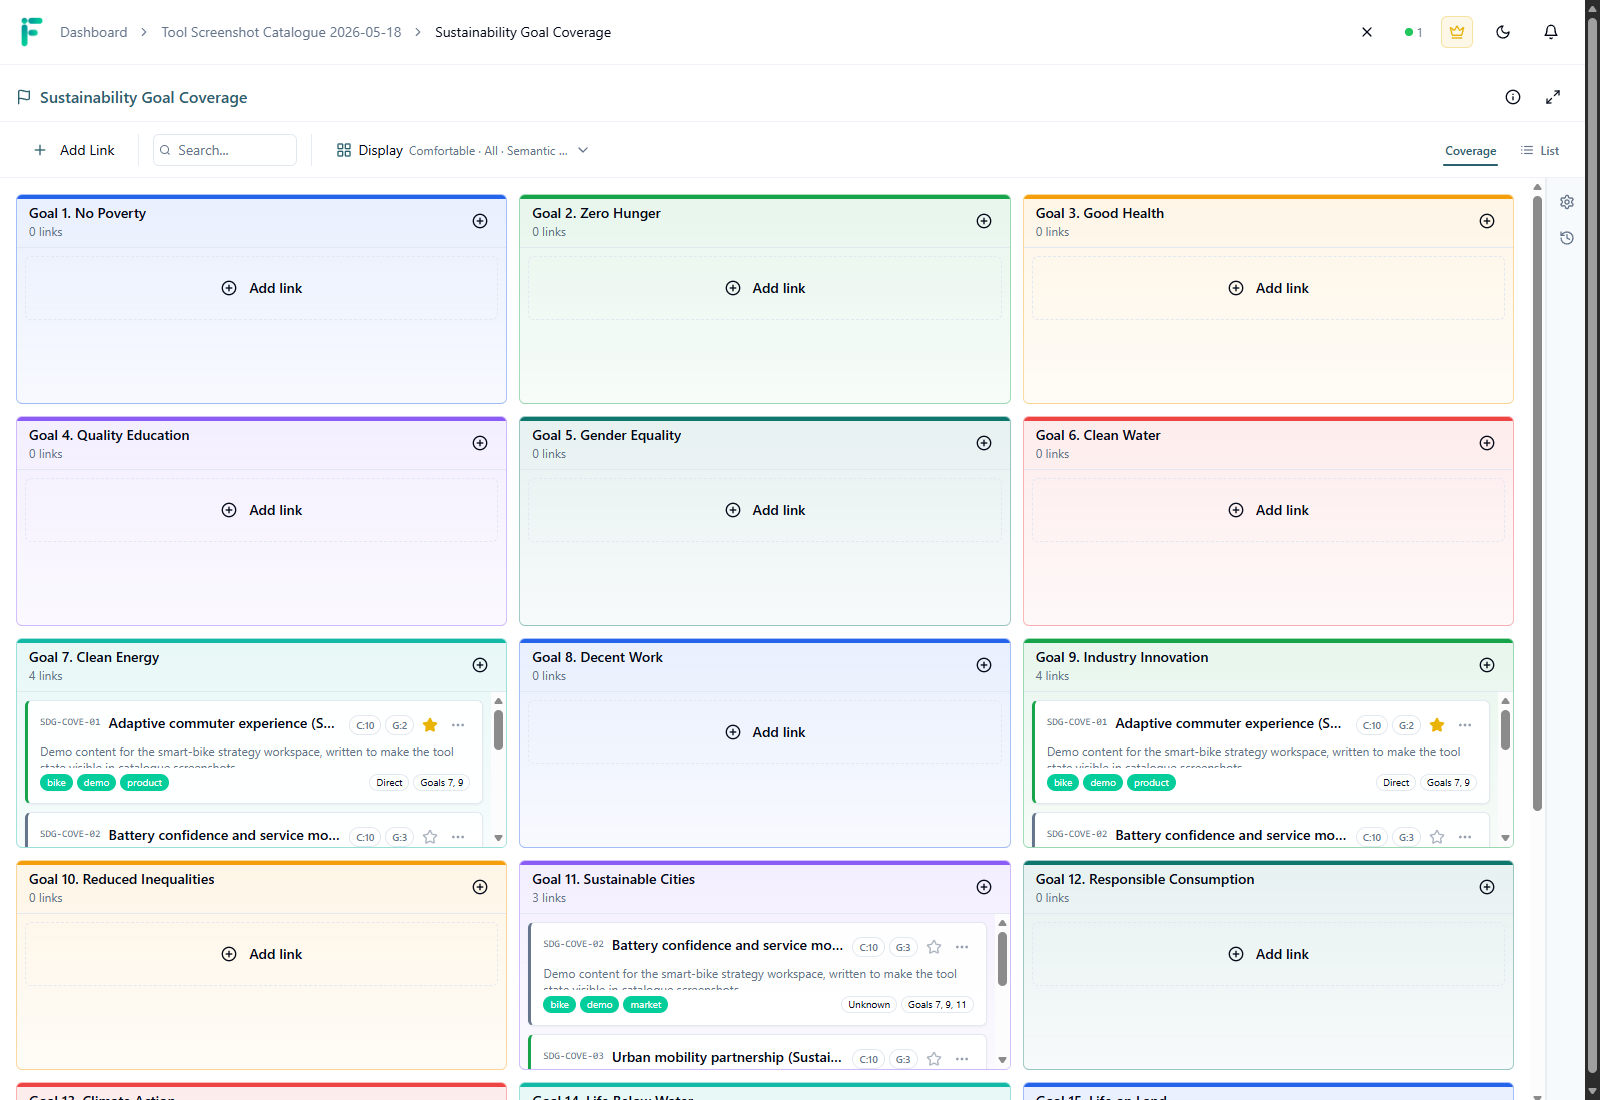The image size is (1600, 1100).
Task: Click Add link inside Goal 12. Responsible Consumption
Action: (x=1268, y=954)
